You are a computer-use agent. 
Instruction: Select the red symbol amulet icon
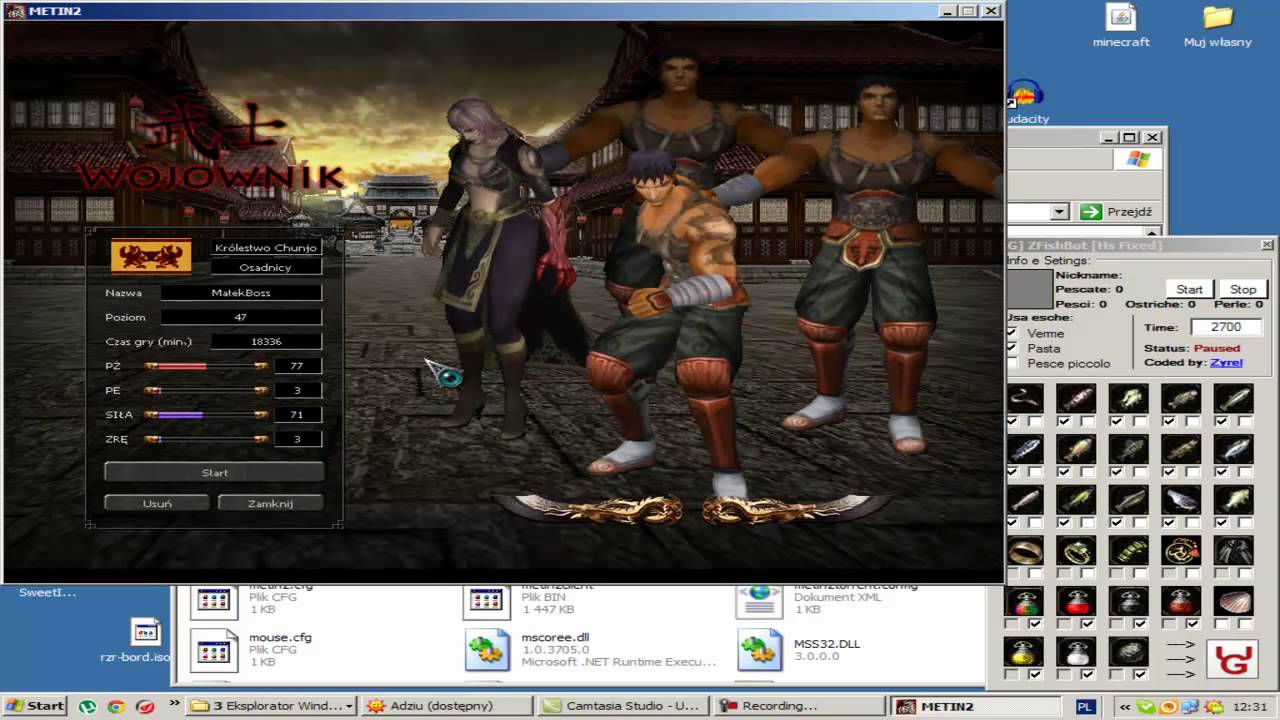pyautogui.click(x=1181, y=550)
